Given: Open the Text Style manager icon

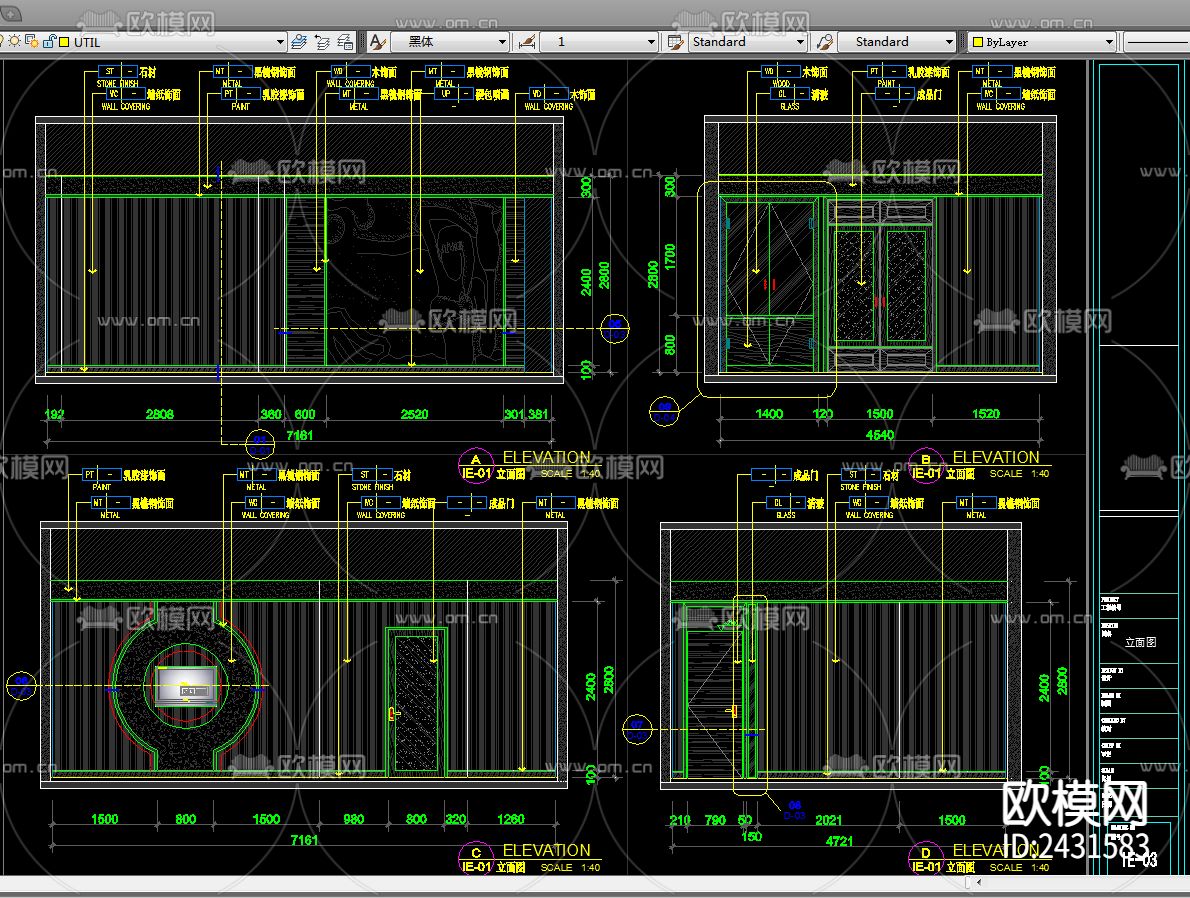Looking at the screenshot, I should (377, 42).
